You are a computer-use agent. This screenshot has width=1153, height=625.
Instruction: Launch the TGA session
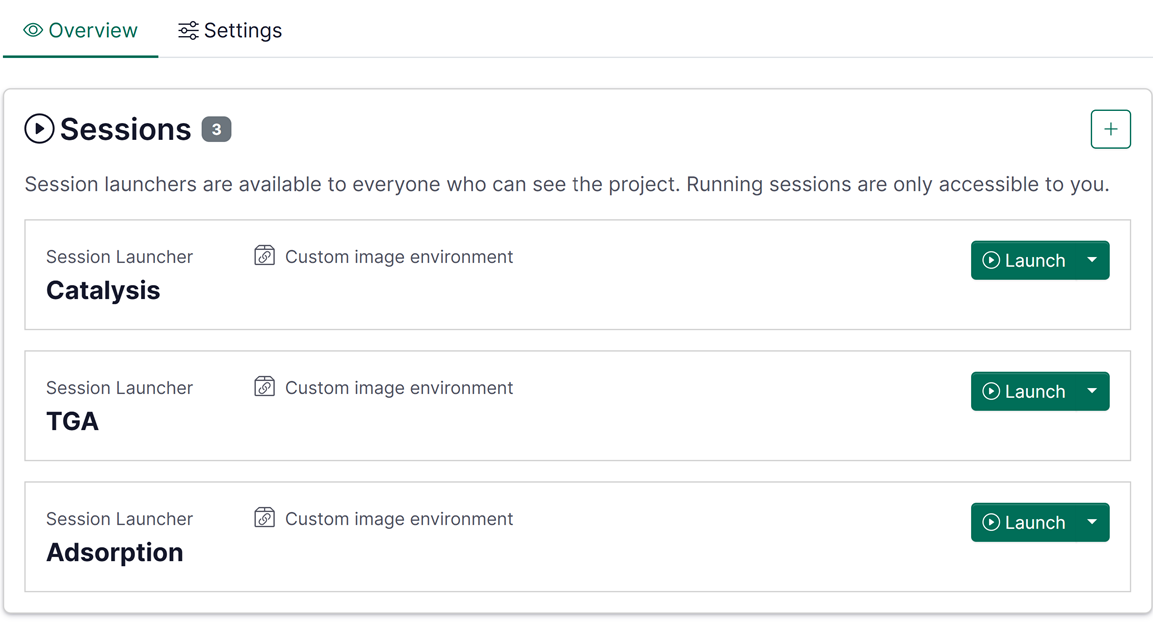pos(1024,391)
